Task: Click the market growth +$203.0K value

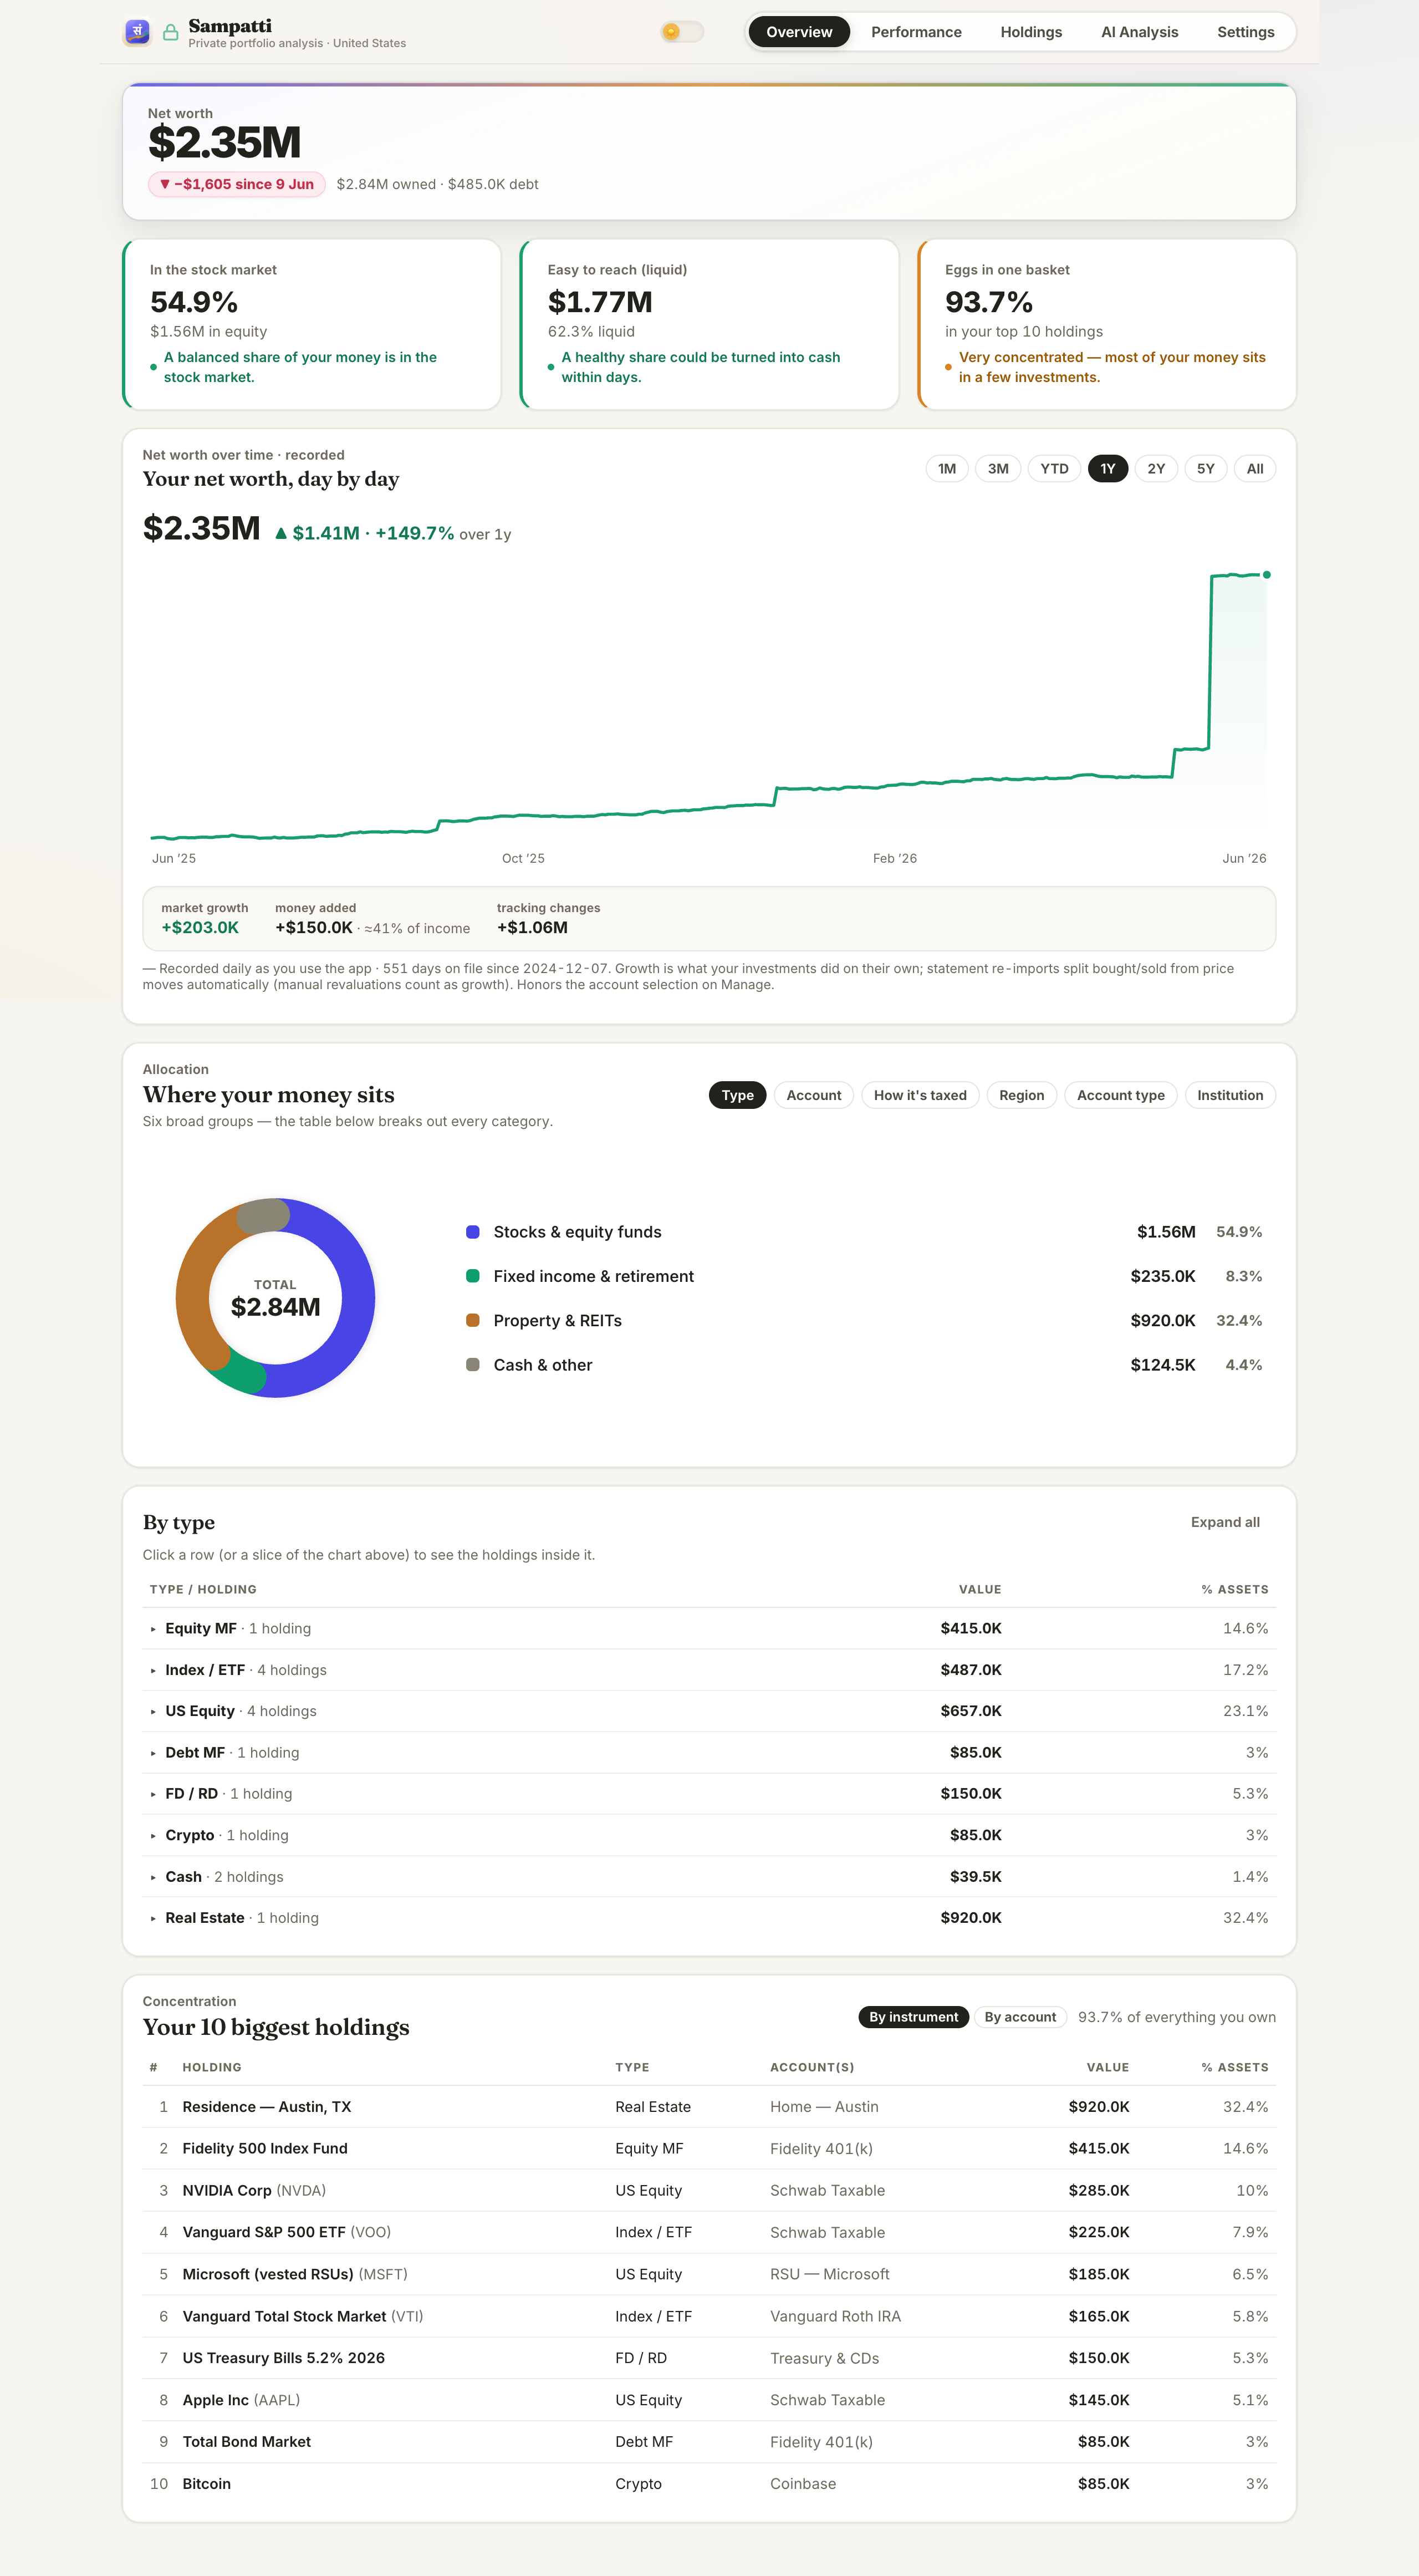Action: click(200, 928)
